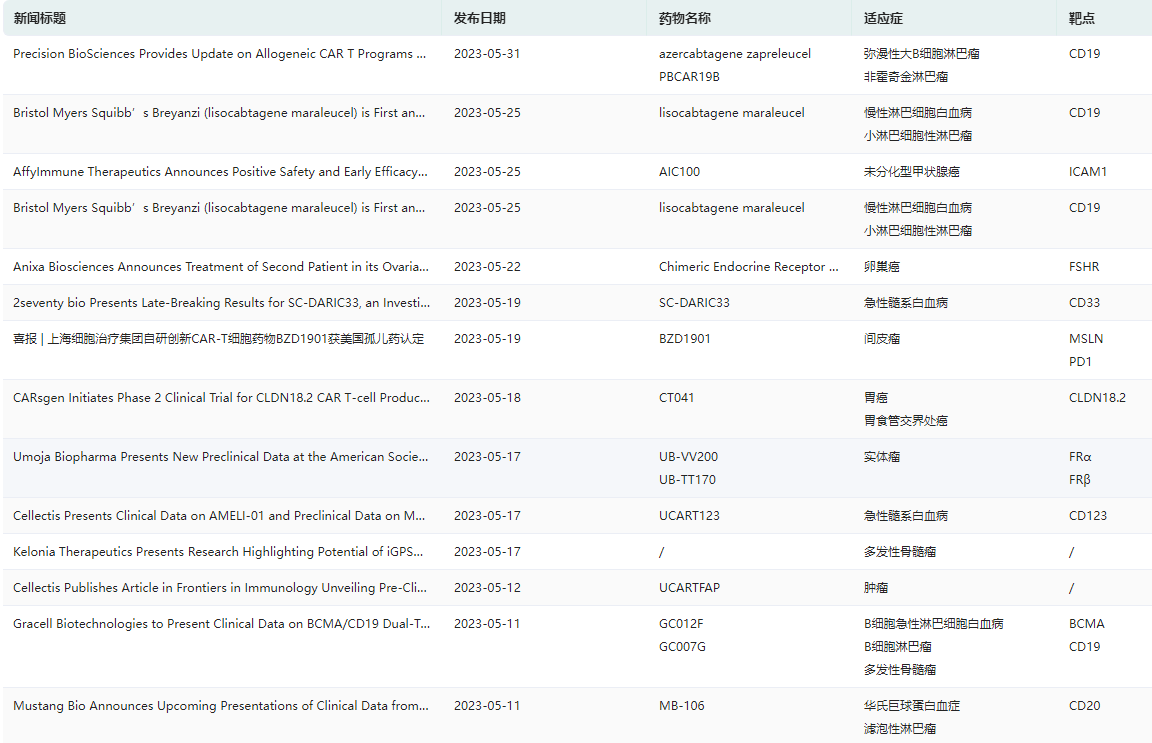Select drug name AIC100
1152x743 pixels.
click(x=680, y=171)
